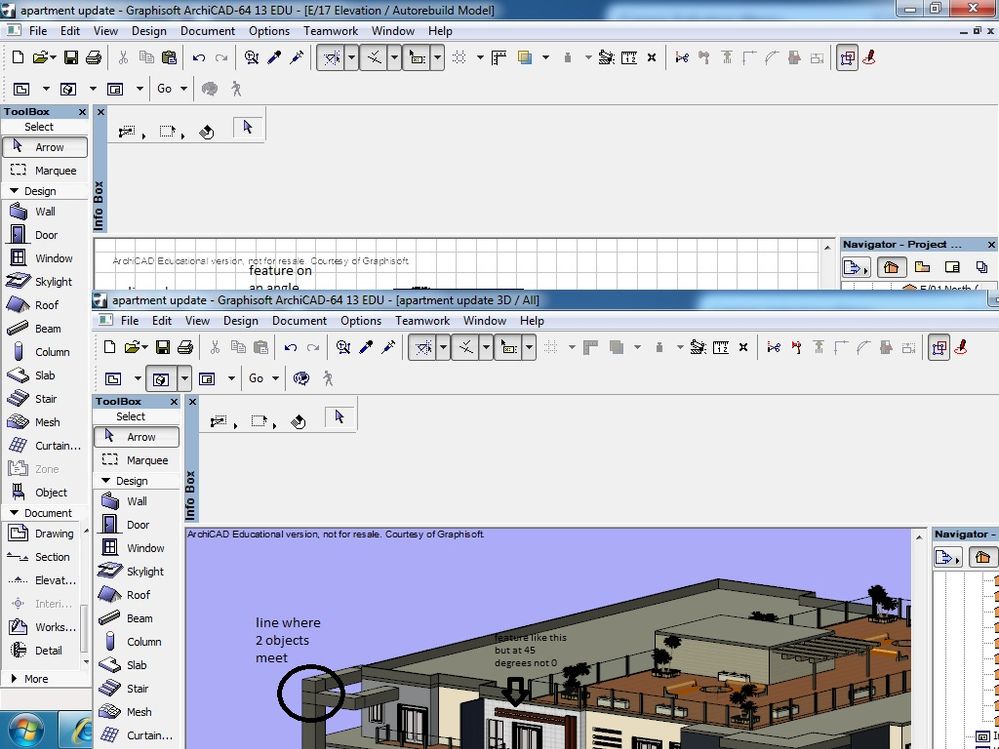Open the Document menu in the Elevation window
999x749 pixels.
point(208,31)
